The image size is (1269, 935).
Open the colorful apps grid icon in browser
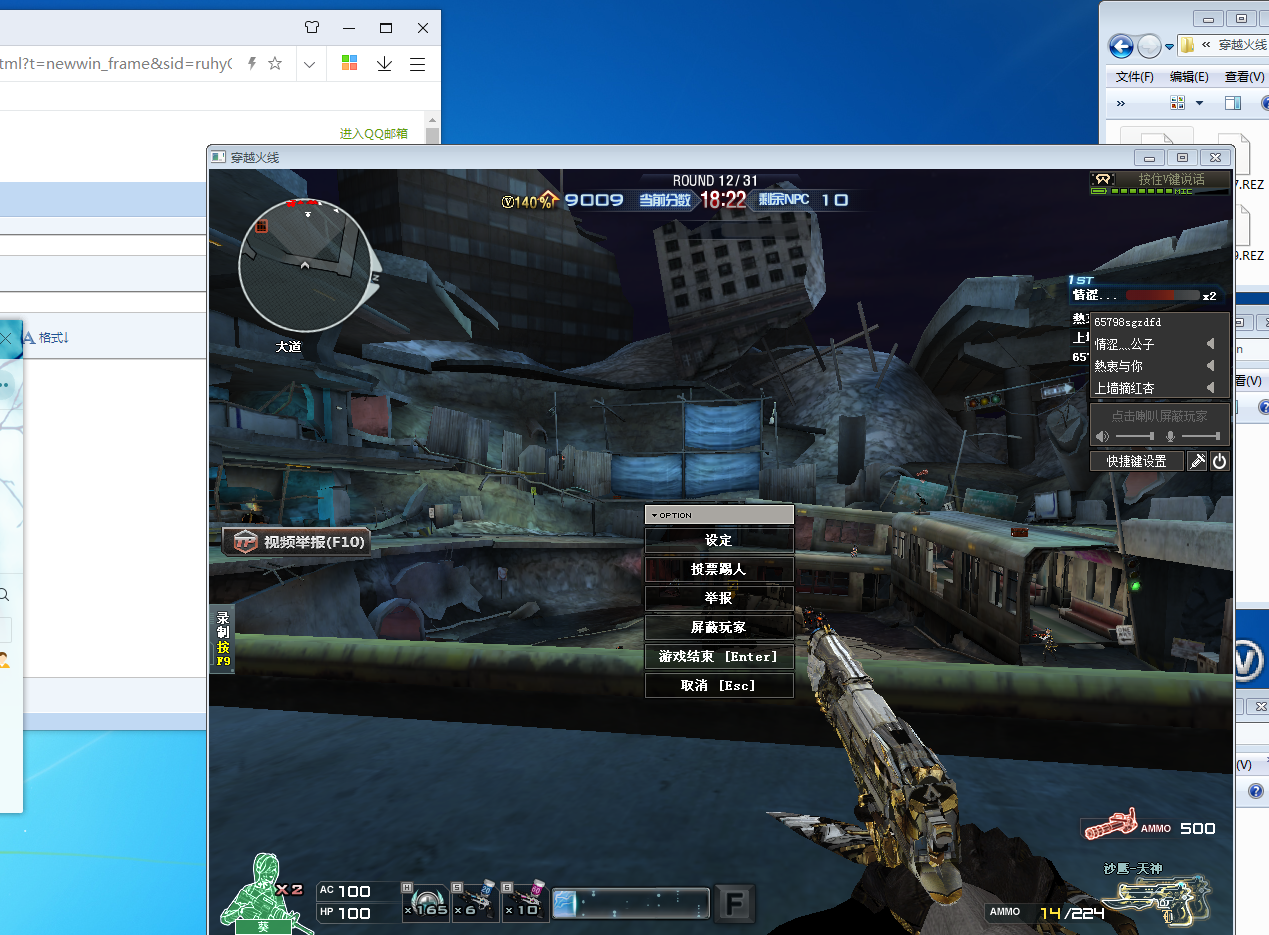(x=349, y=64)
